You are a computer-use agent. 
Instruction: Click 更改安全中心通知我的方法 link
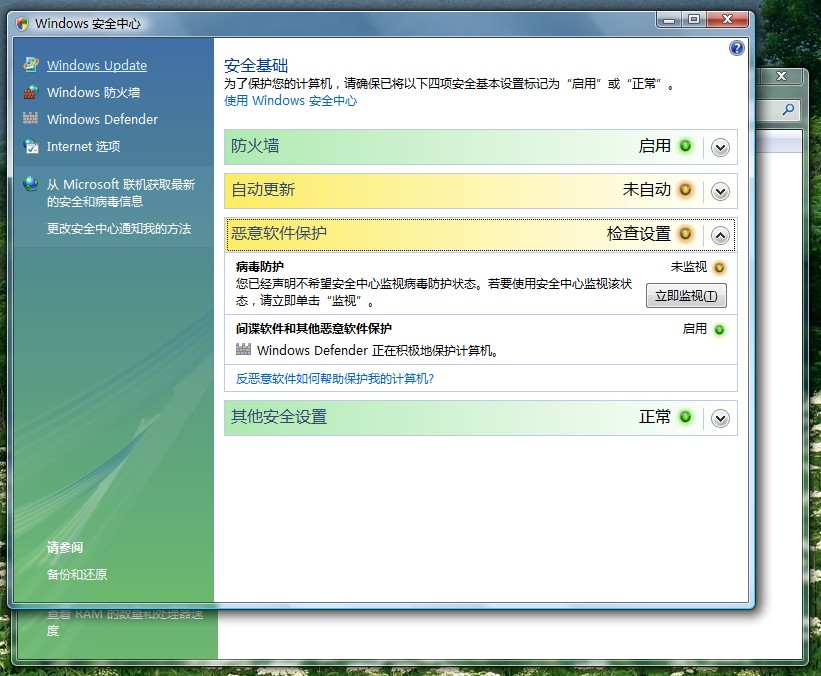(119, 229)
